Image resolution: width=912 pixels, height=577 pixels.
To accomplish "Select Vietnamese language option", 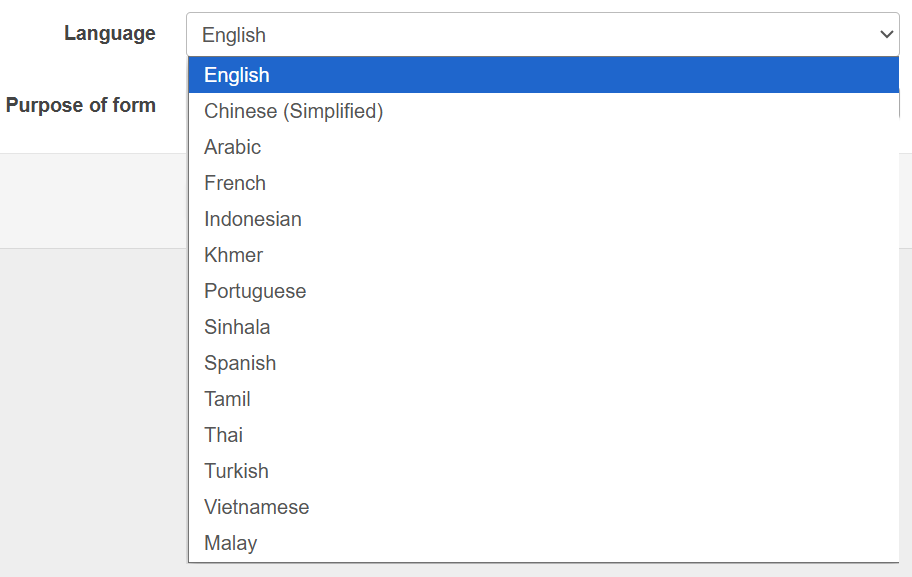I will (x=256, y=507).
